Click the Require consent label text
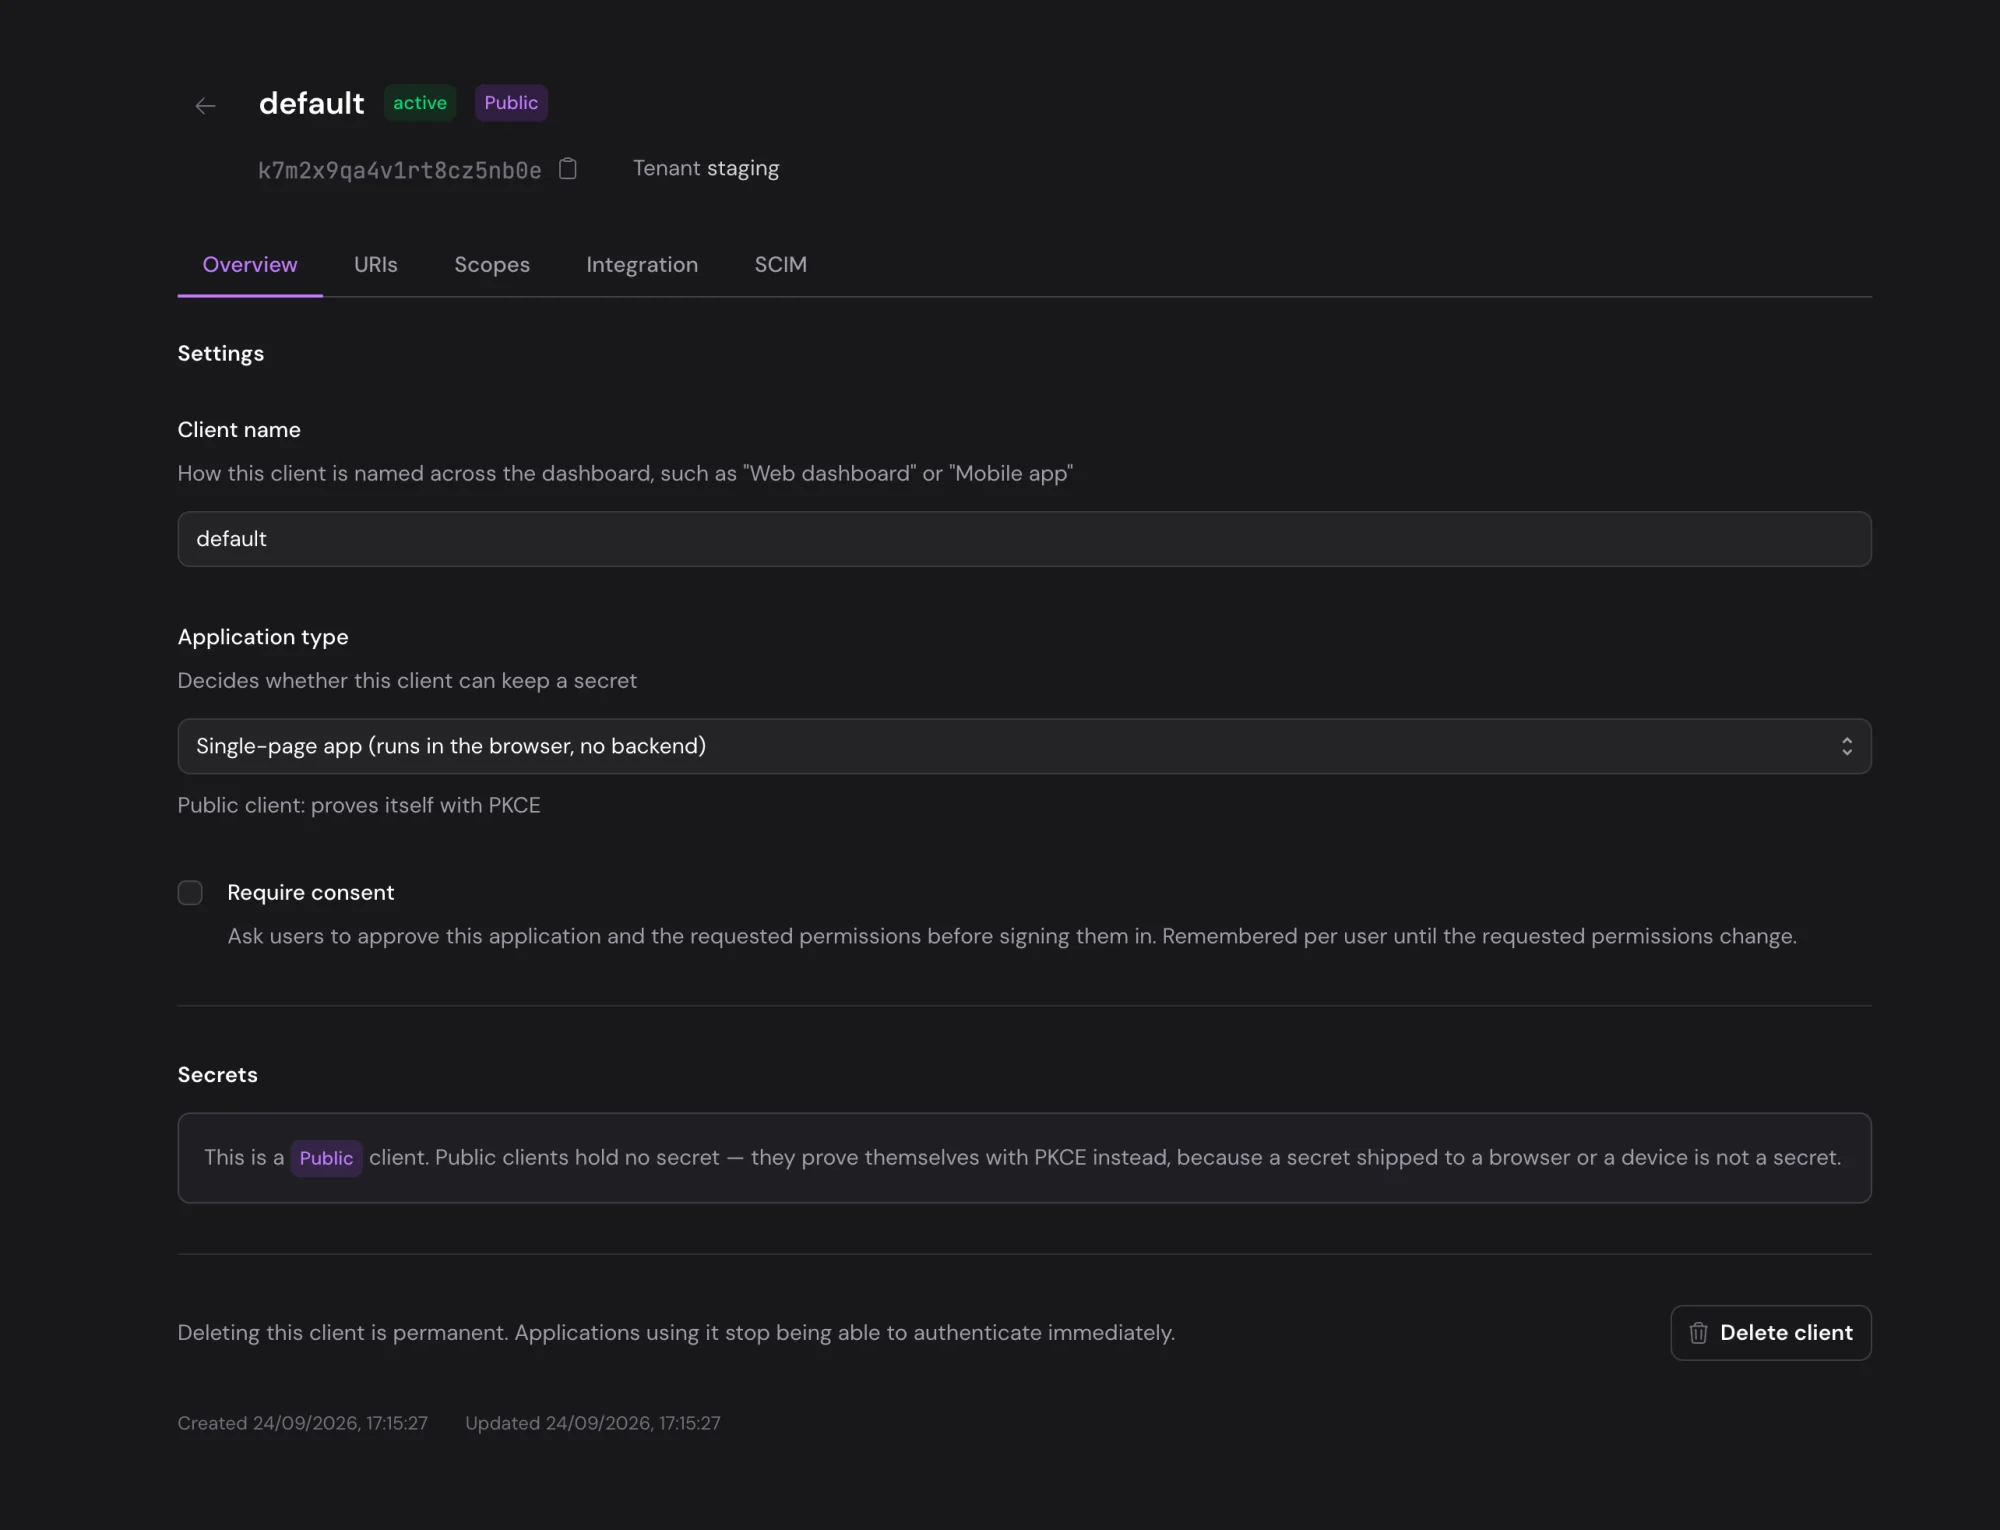The height and width of the screenshot is (1530, 2000). [x=311, y=893]
